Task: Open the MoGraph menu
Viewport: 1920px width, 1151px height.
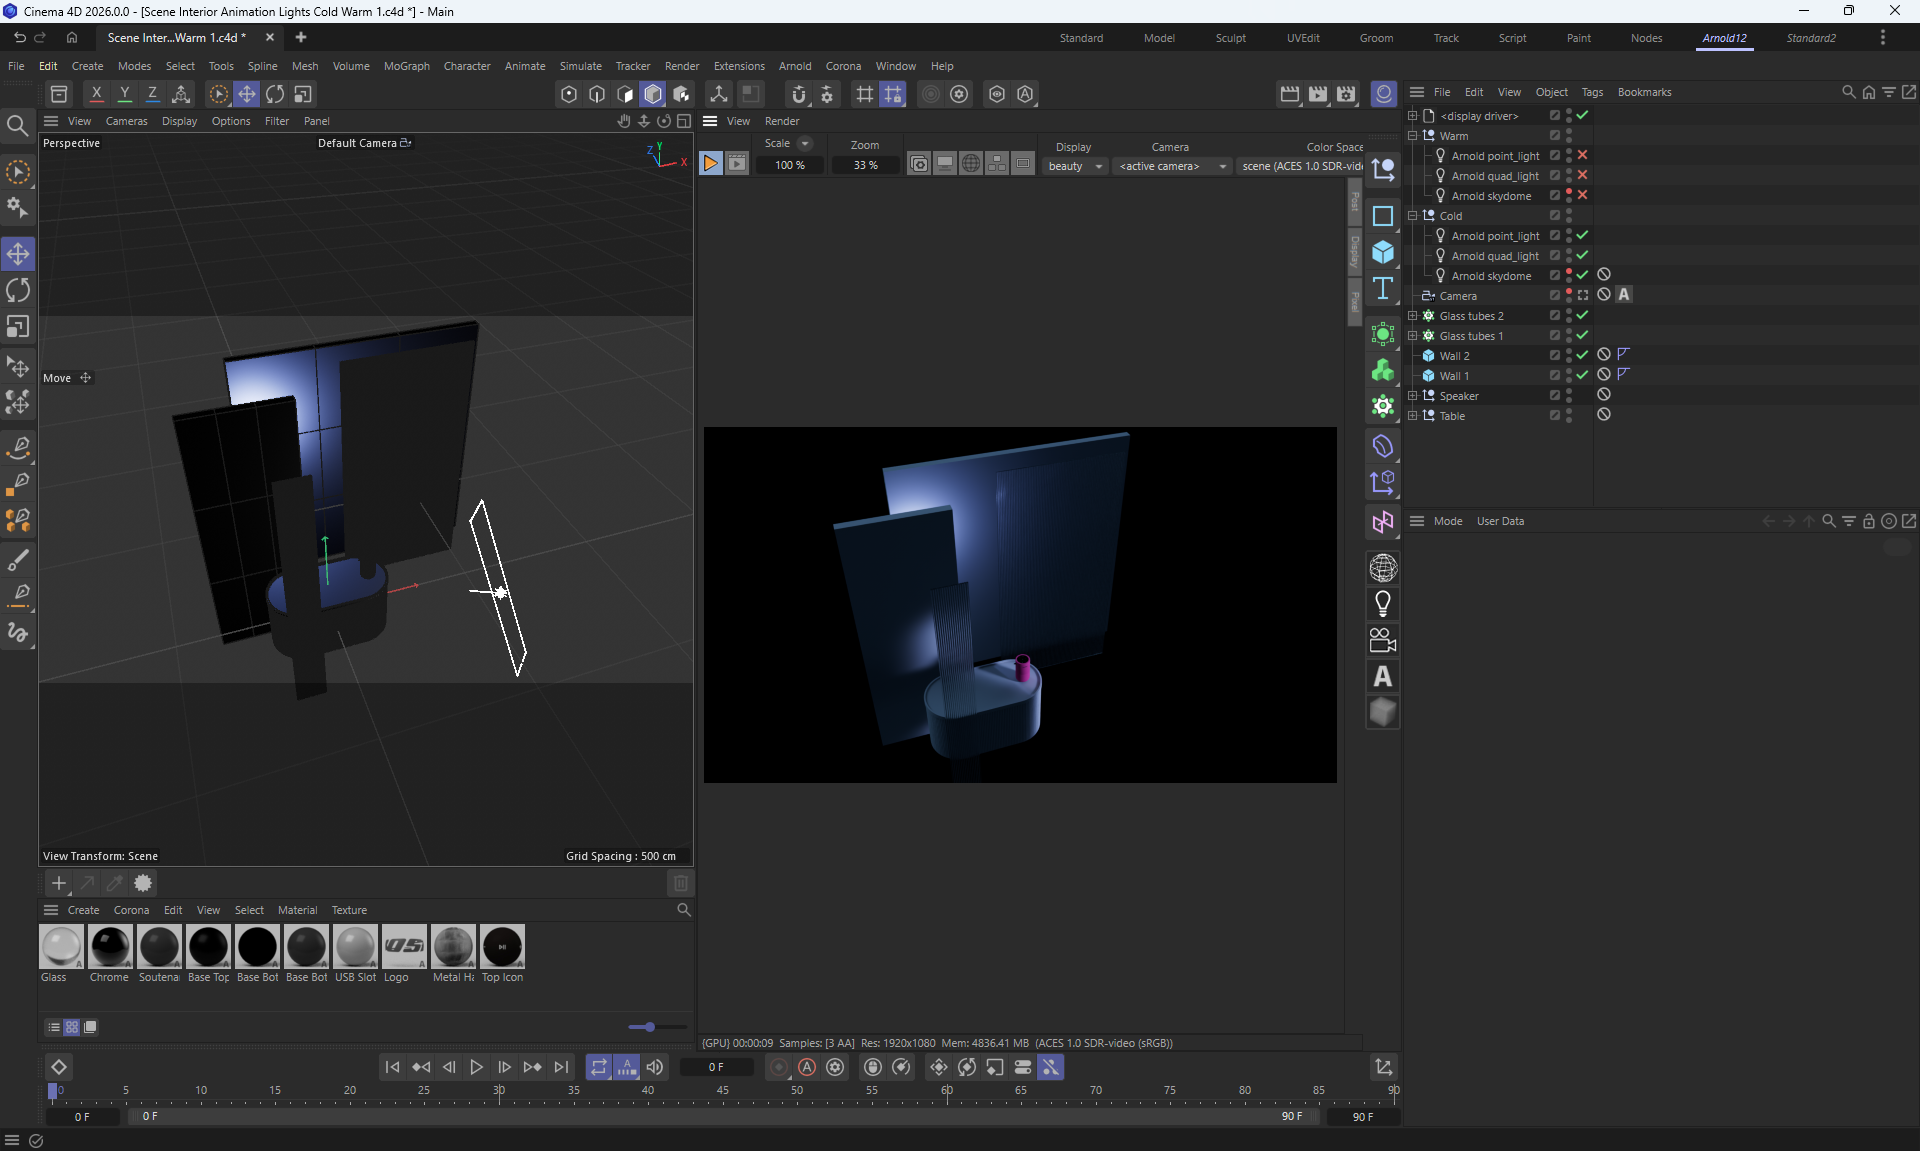Action: click(x=406, y=66)
